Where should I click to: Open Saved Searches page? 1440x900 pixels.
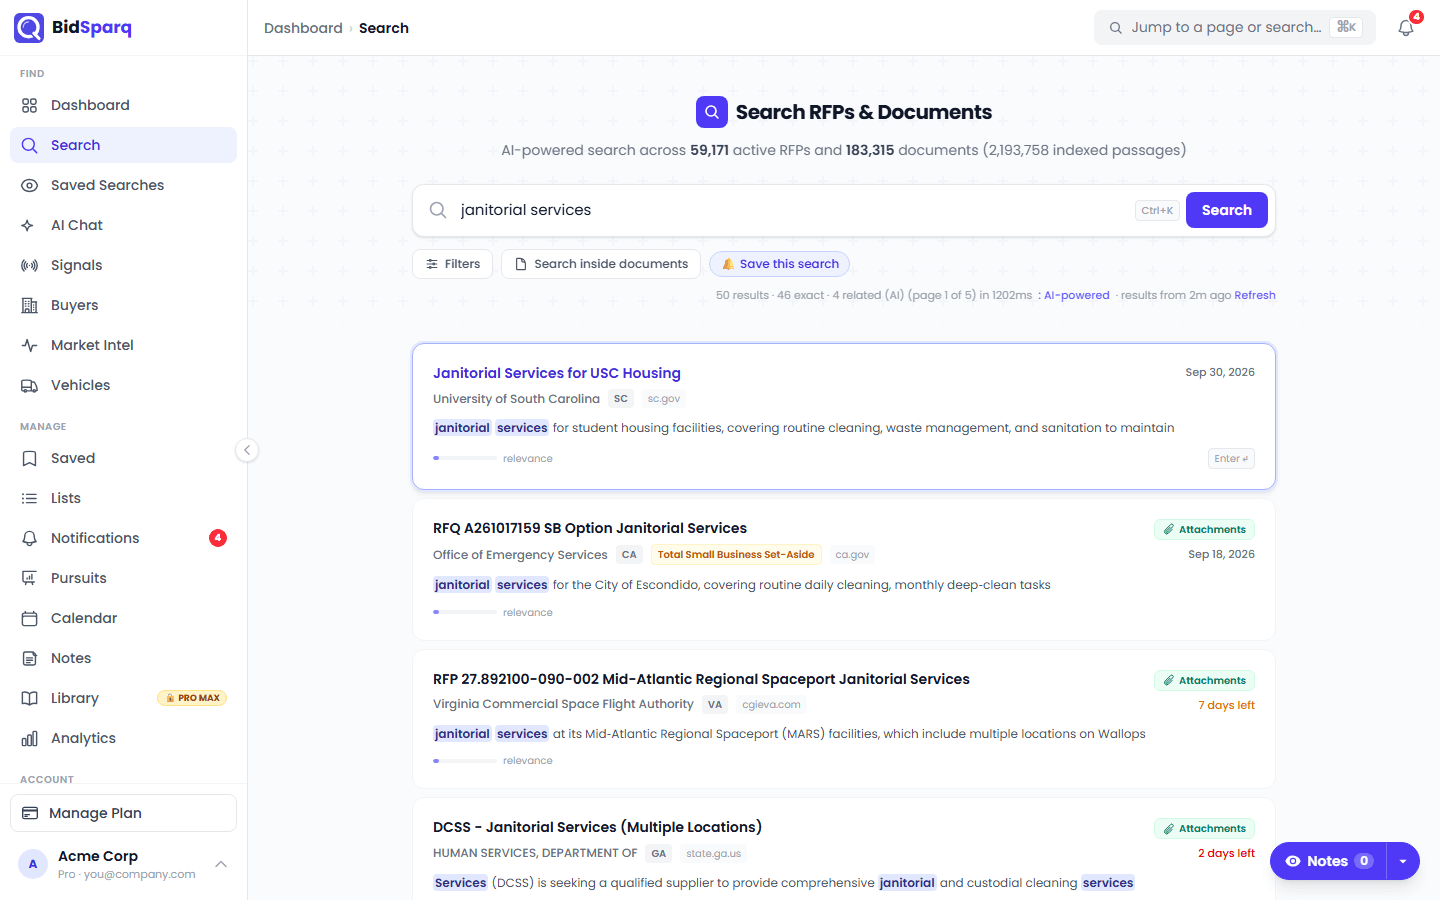[123, 185]
